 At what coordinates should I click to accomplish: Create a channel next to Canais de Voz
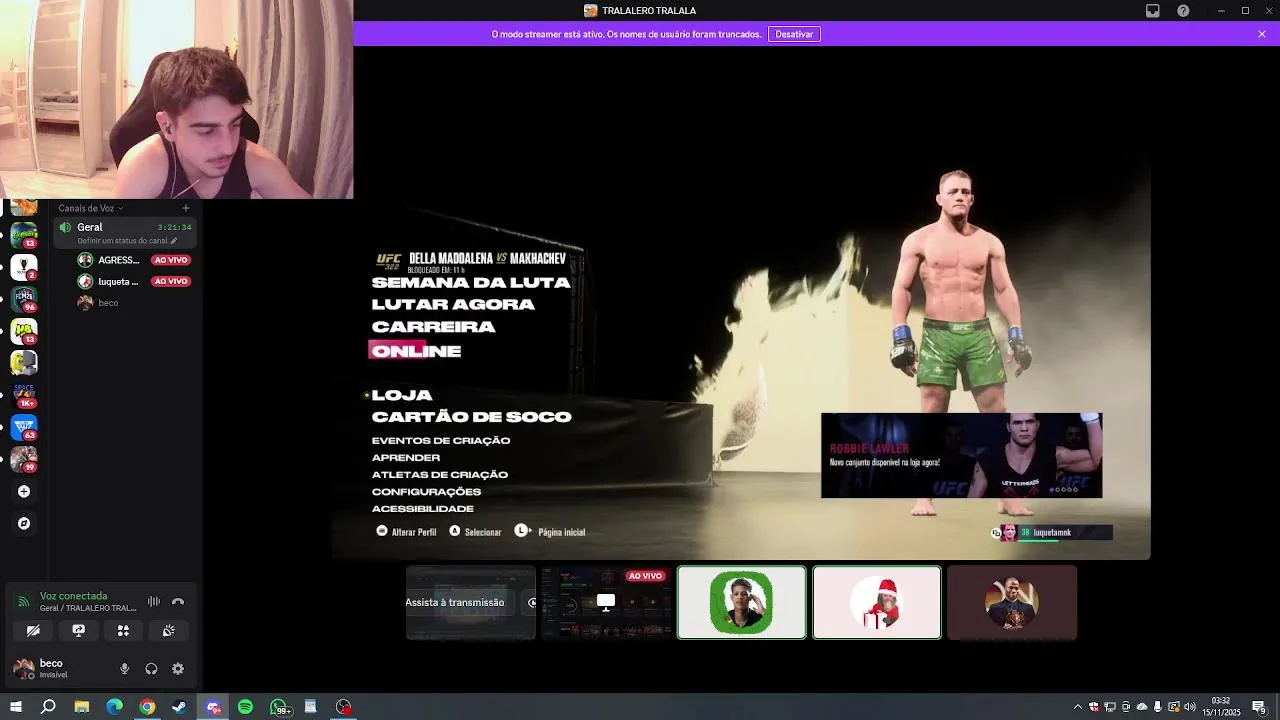pyautogui.click(x=186, y=208)
